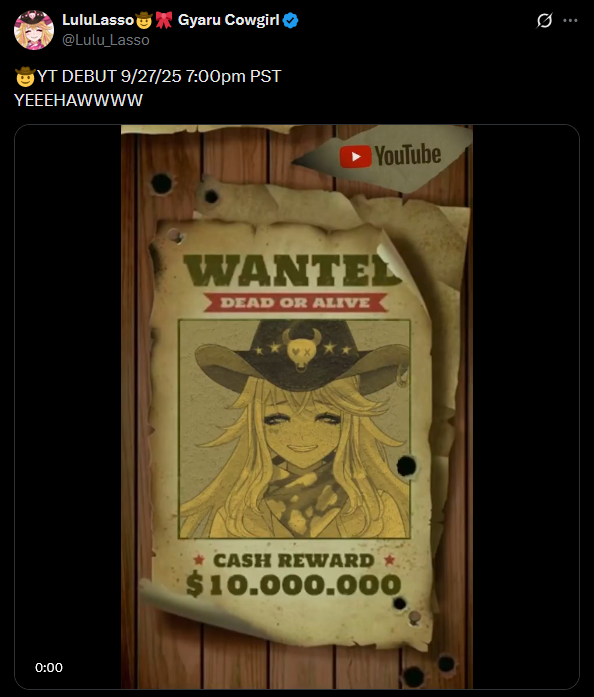The width and height of the screenshot is (594, 697).
Task: Open the three-dot more options menu
Action: tap(570, 20)
